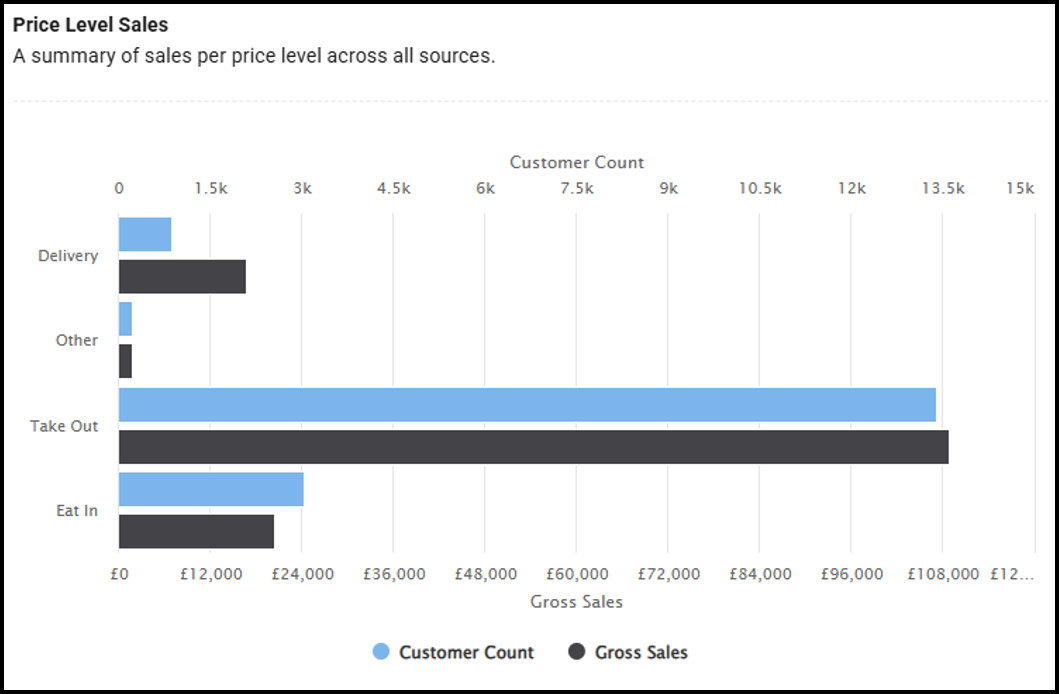
Task: Click the summary of sales subtitle text
Action: click(254, 56)
